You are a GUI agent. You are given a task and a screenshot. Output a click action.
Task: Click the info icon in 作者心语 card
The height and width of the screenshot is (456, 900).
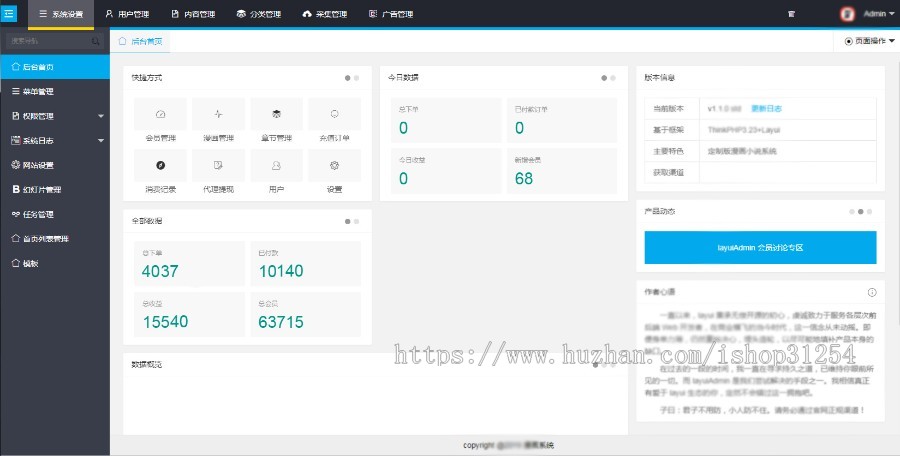[872, 292]
